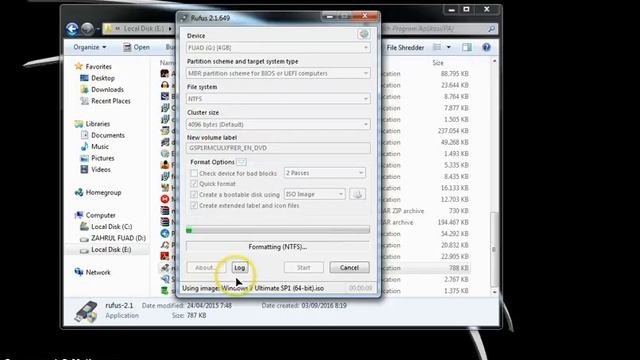The image size is (640, 360).
Task: Sort by the Size column header
Action: 438,63
